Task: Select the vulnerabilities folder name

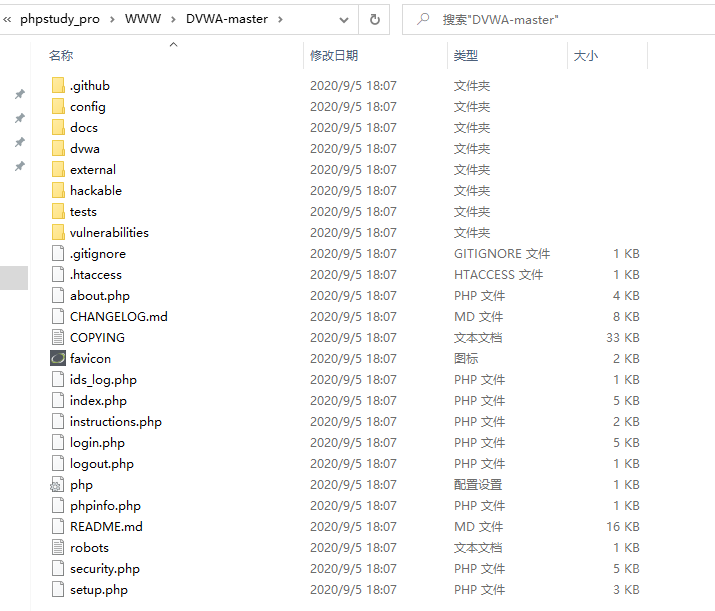Action: click(109, 233)
